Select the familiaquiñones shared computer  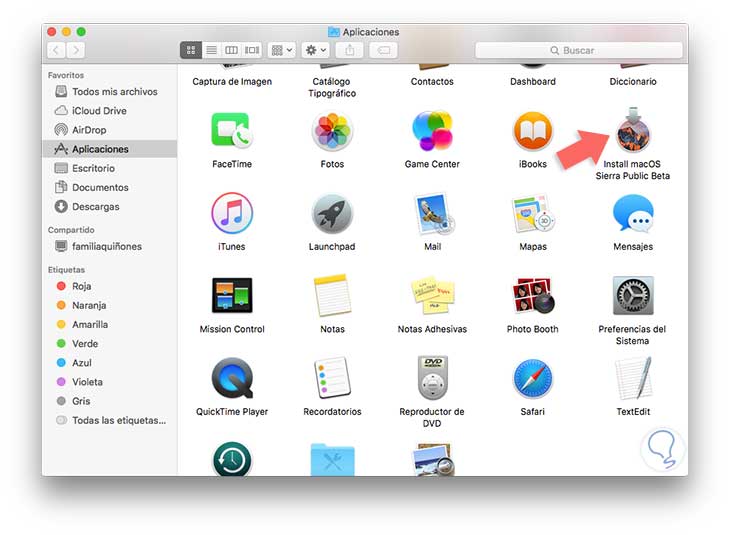tap(109, 246)
